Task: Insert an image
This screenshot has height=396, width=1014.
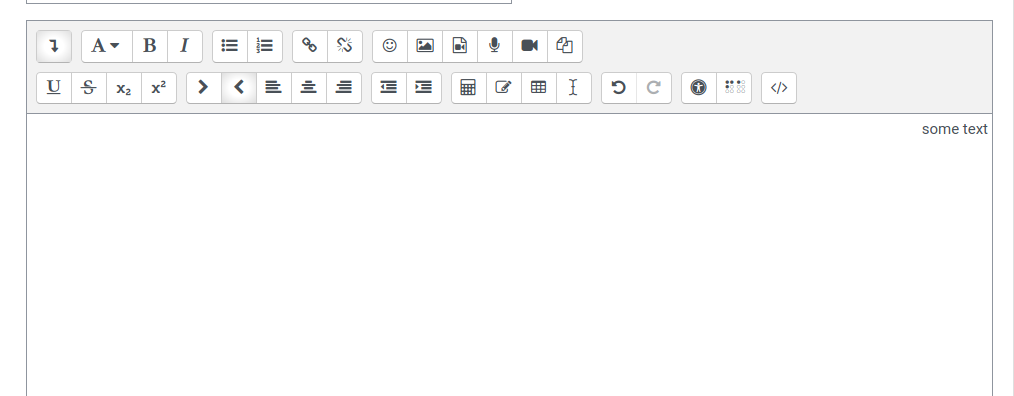Action: coord(425,46)
